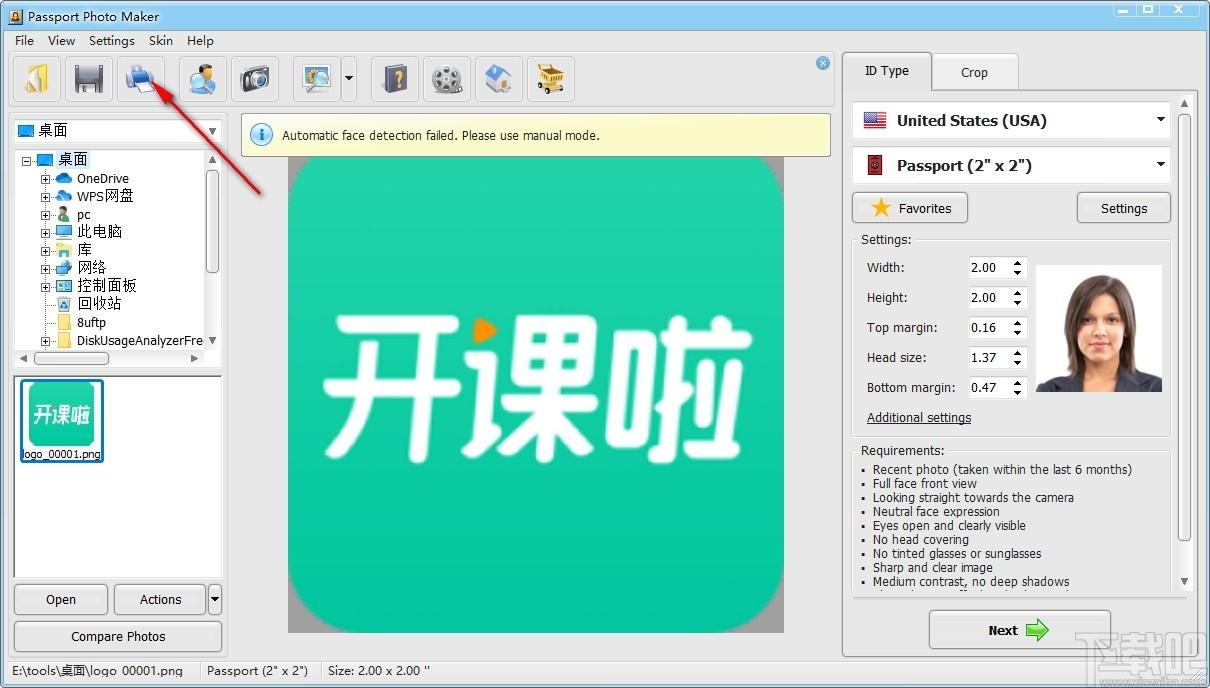Viewport: 1210px width, 688px height.
Task: Expand the pc tree node
Action: tap(45, 214)
